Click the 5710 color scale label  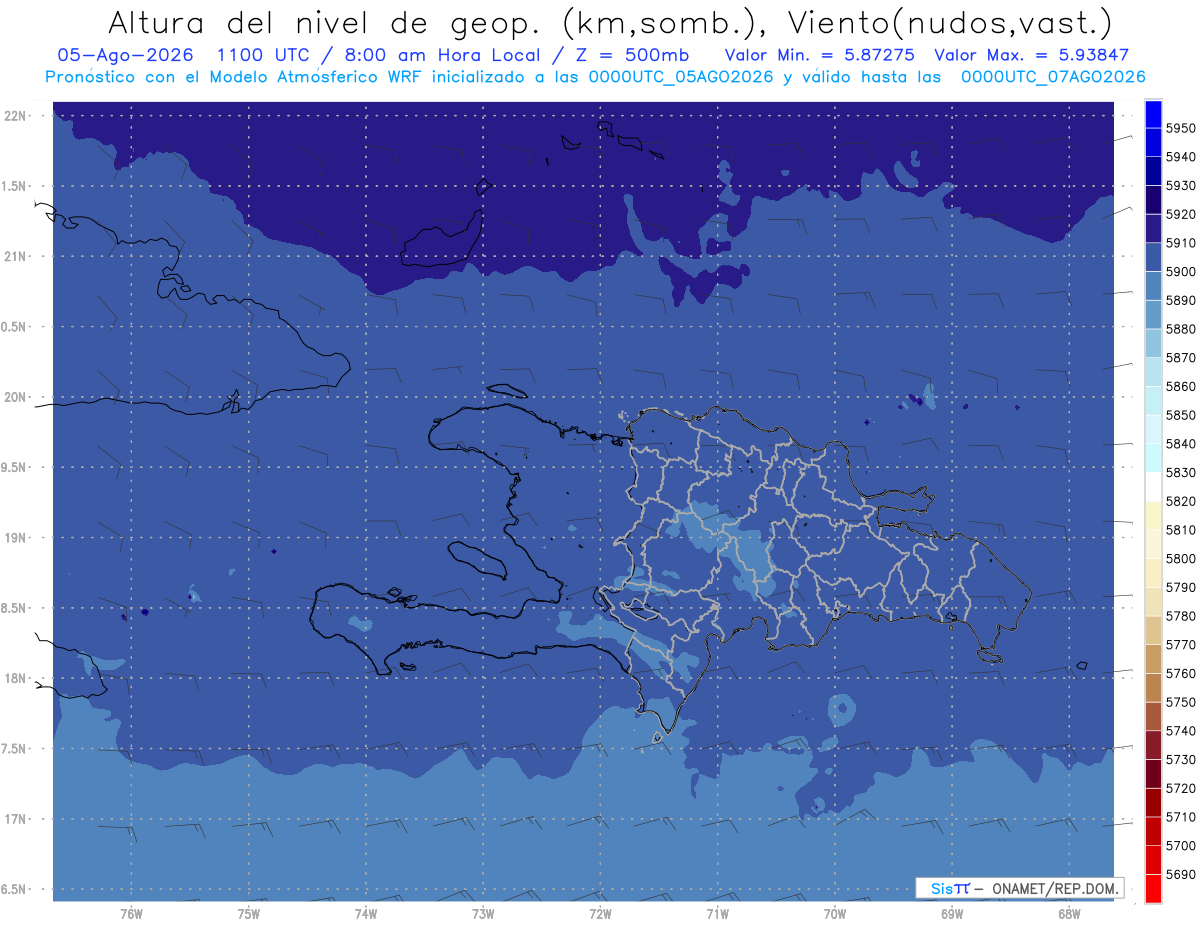(x=1181, y=816)
